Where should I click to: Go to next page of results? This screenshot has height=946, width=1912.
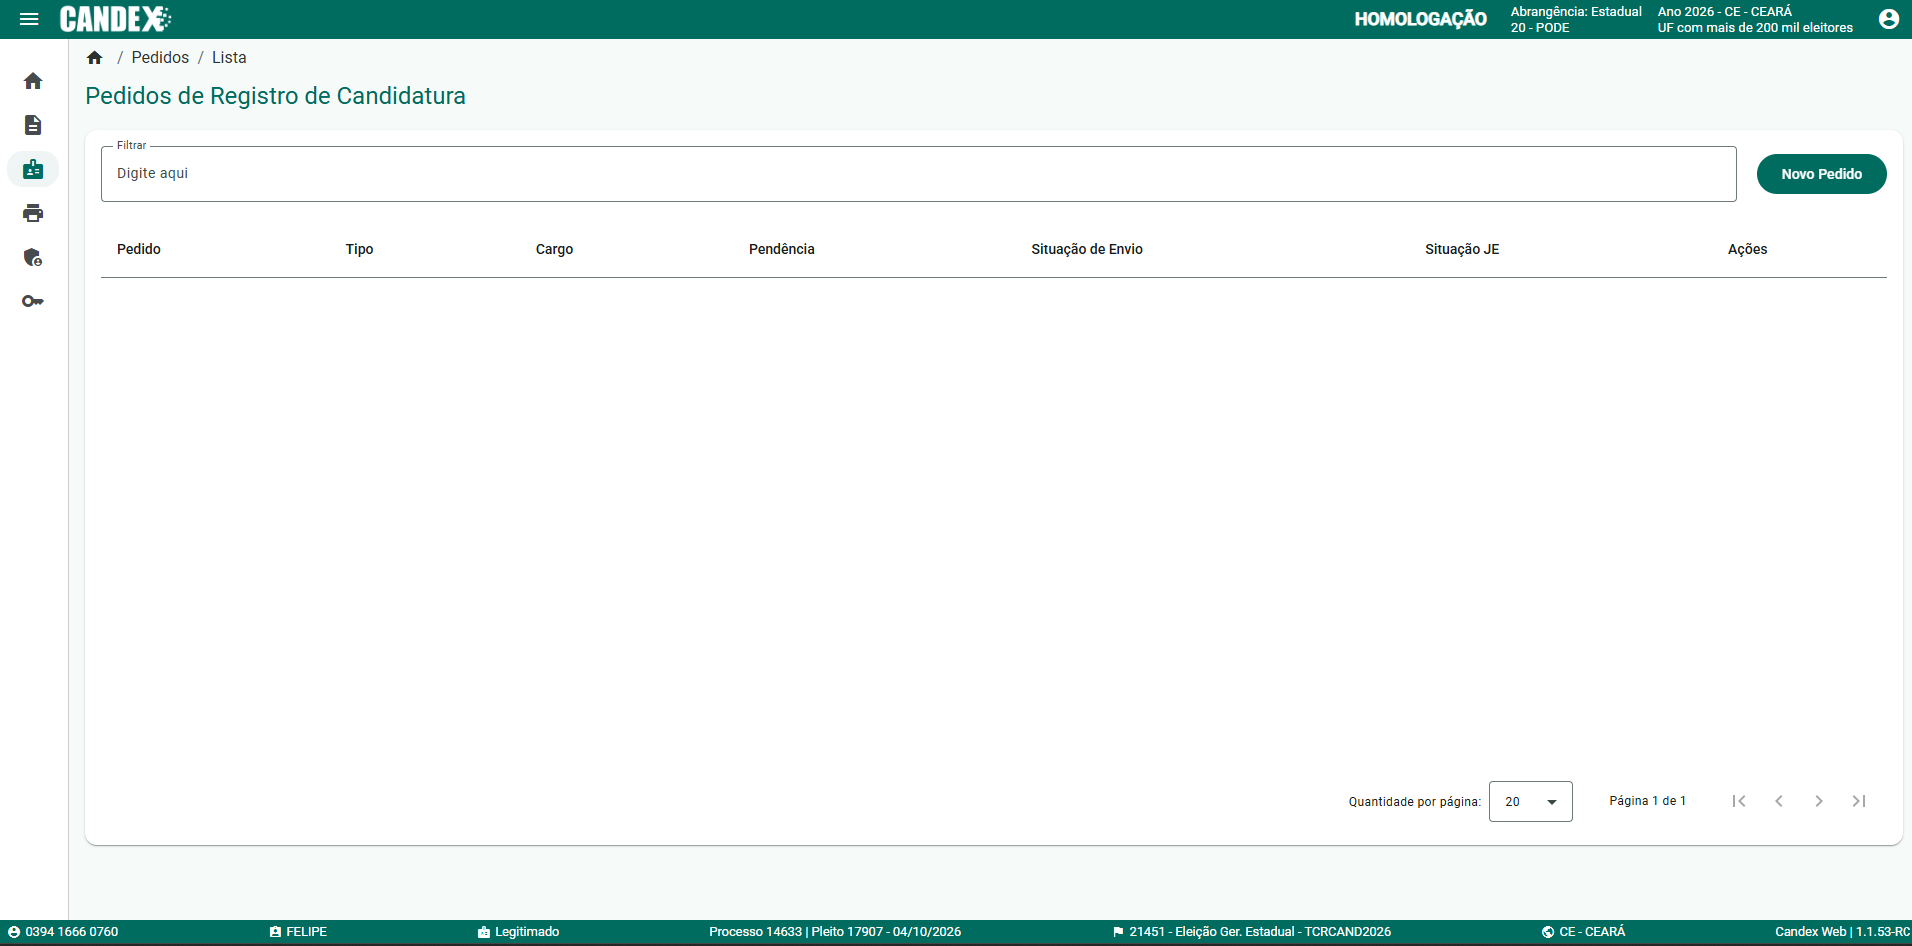coord(1819,801)
